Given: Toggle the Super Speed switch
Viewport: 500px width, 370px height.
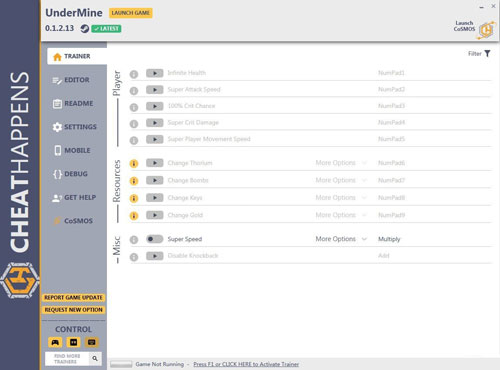Looking at the screenshot, I should [x=155, y=239].
